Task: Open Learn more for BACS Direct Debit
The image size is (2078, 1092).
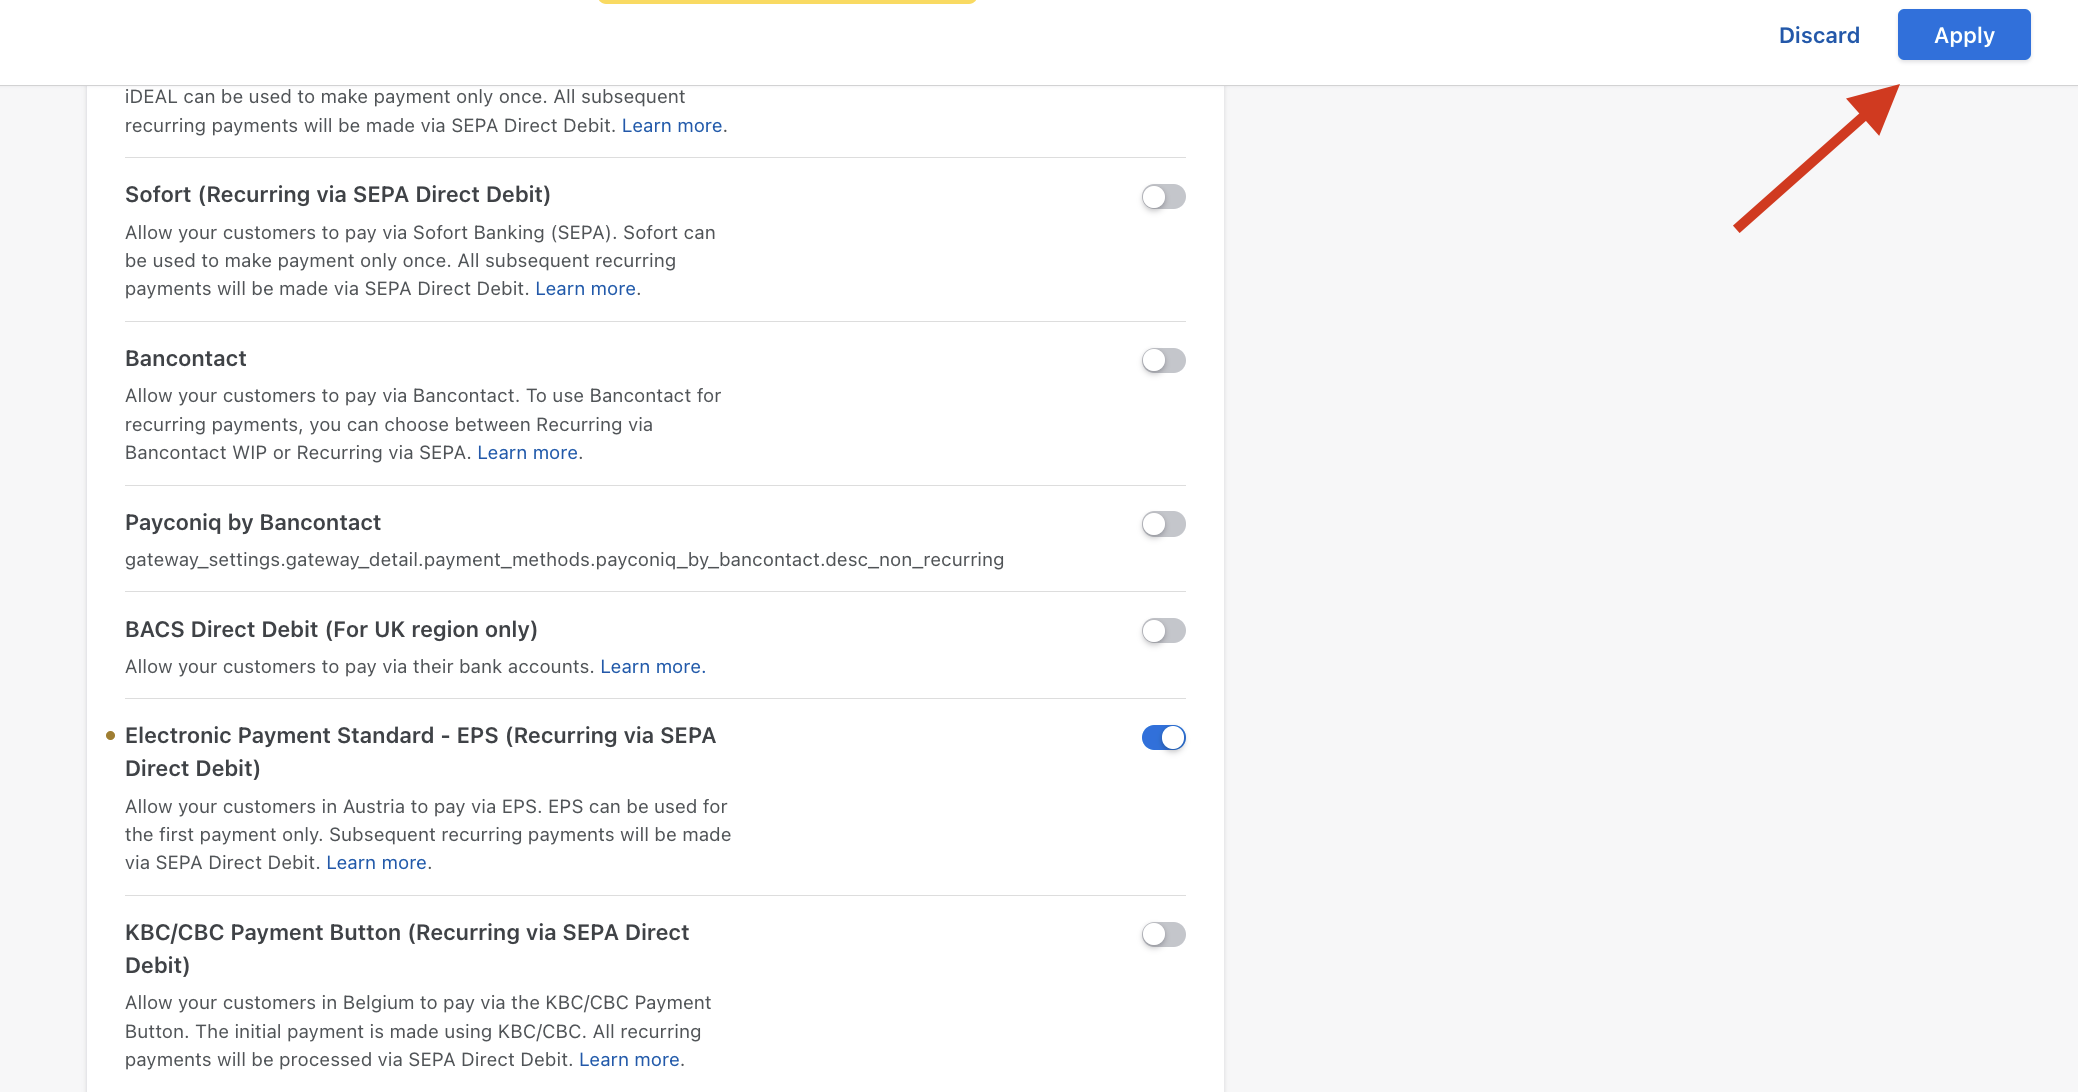Action: coord(650,667)
